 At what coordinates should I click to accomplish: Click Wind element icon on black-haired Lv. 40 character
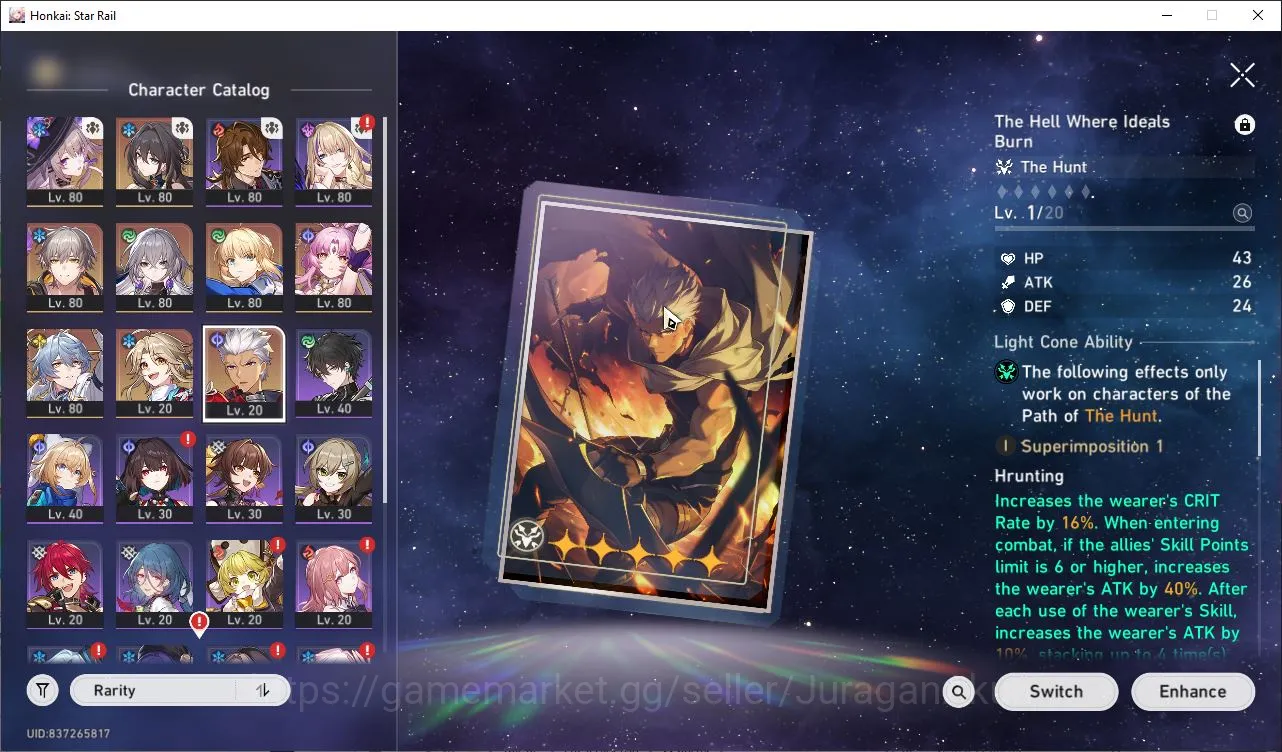click(x=307, y=341)
